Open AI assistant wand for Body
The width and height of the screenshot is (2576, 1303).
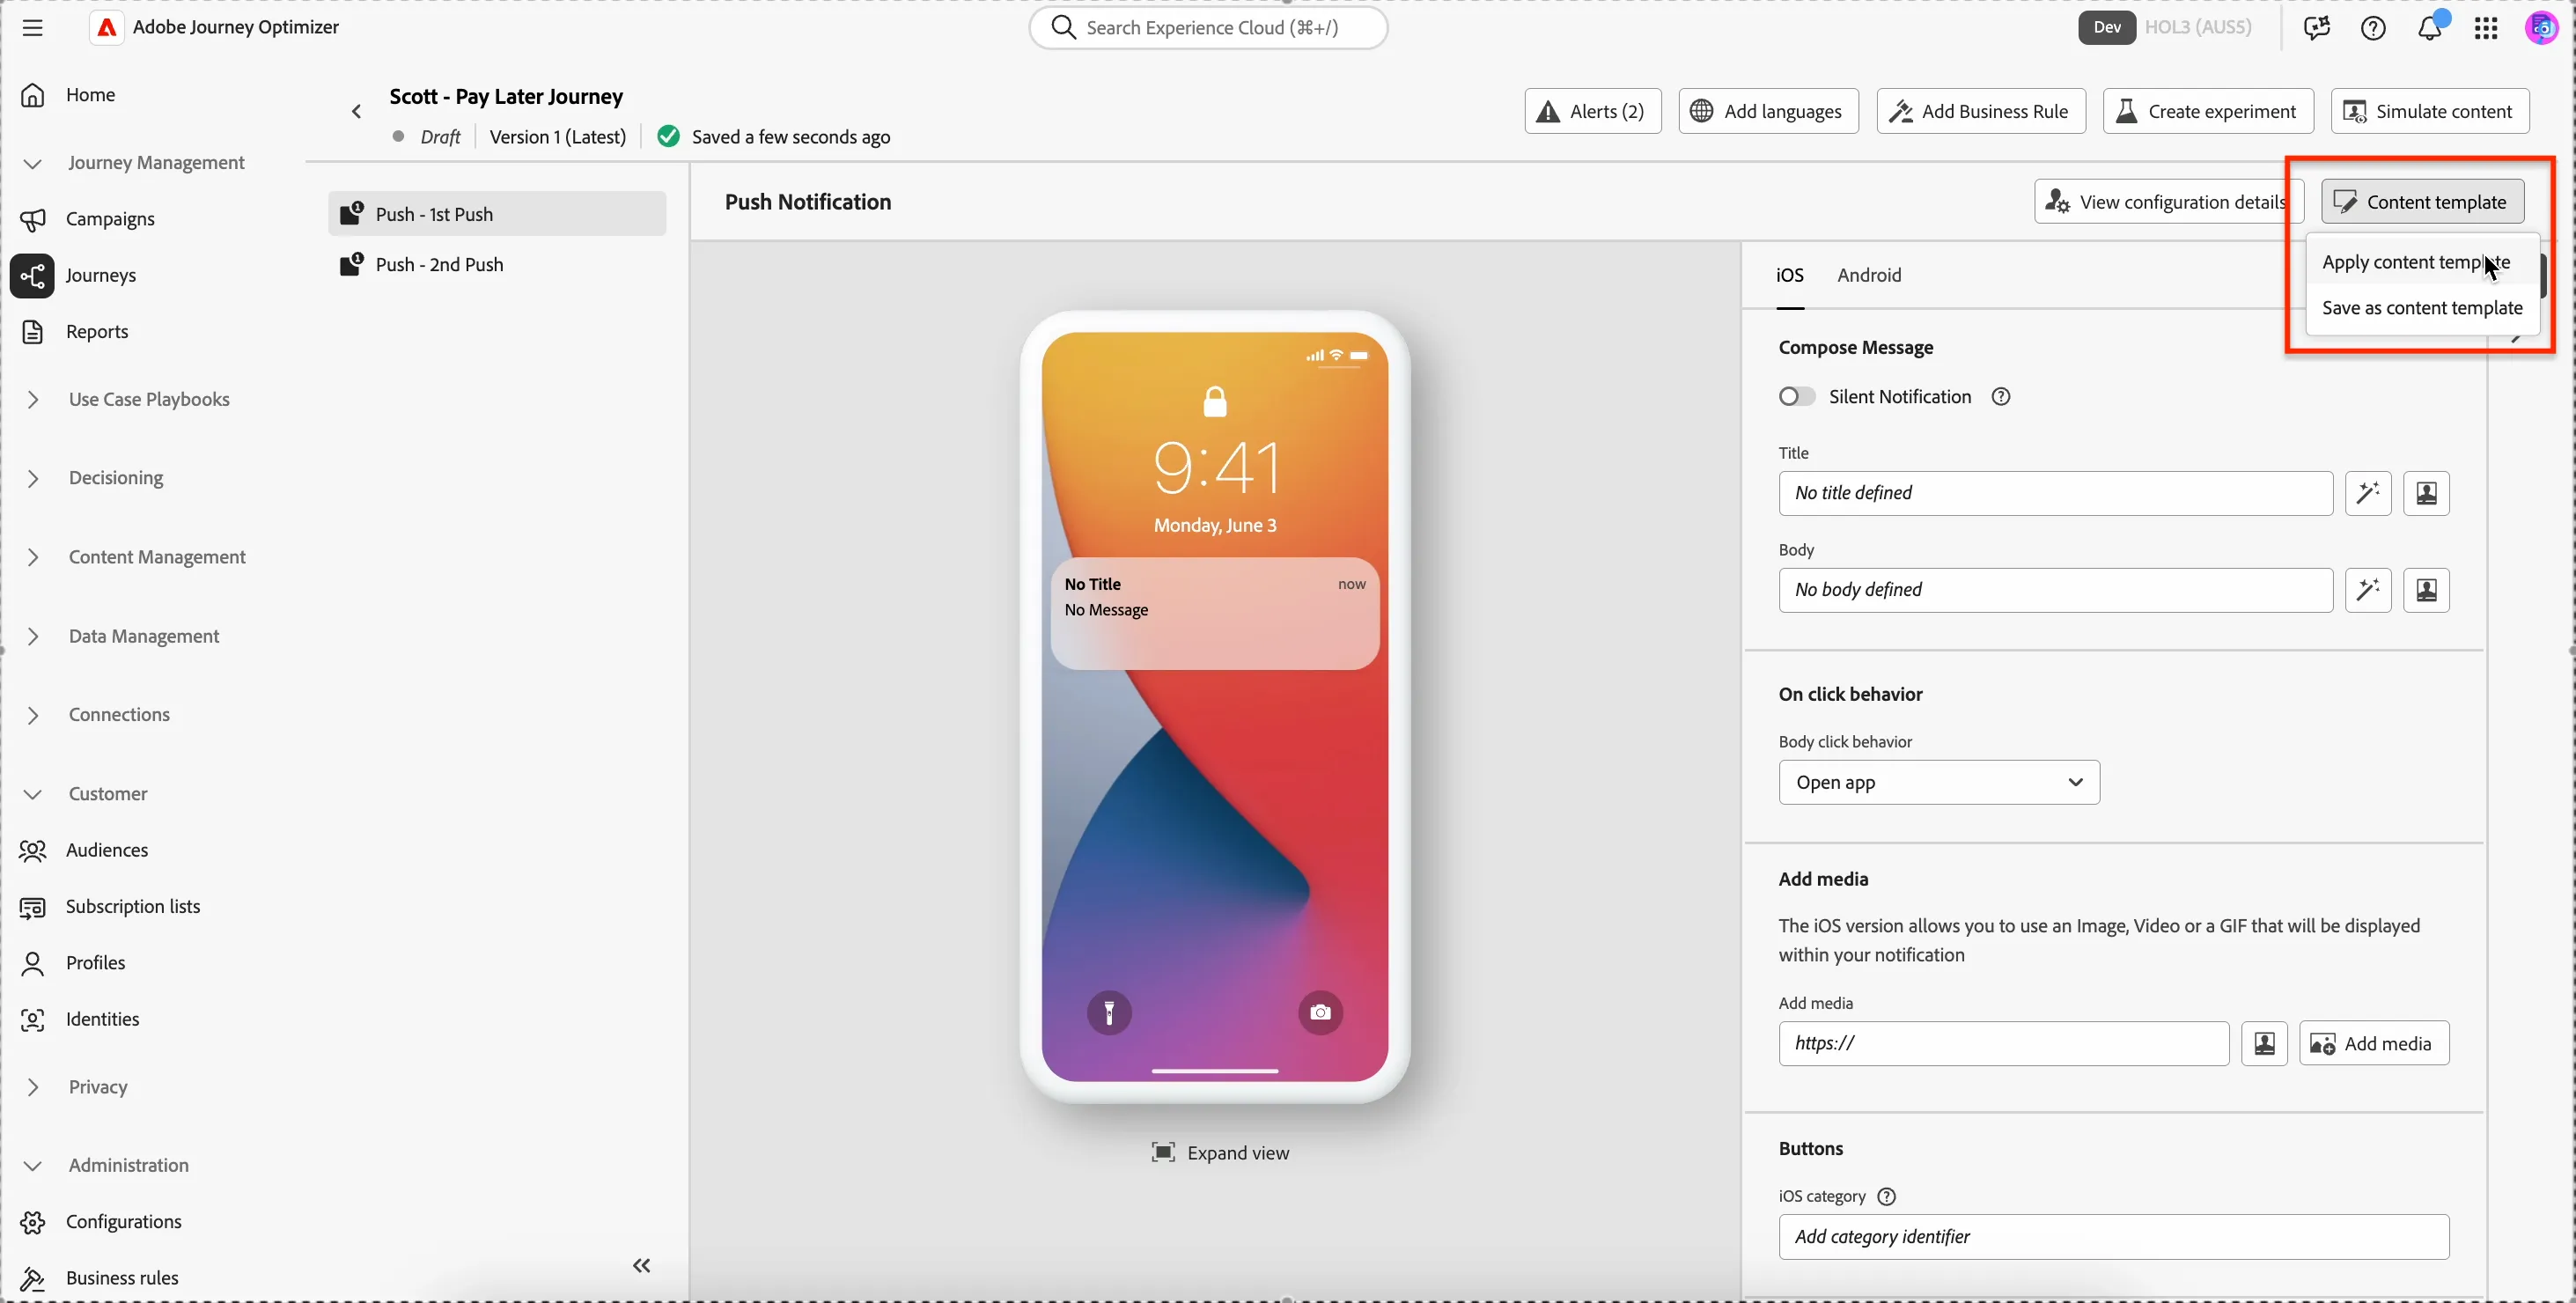(2368, 590)
